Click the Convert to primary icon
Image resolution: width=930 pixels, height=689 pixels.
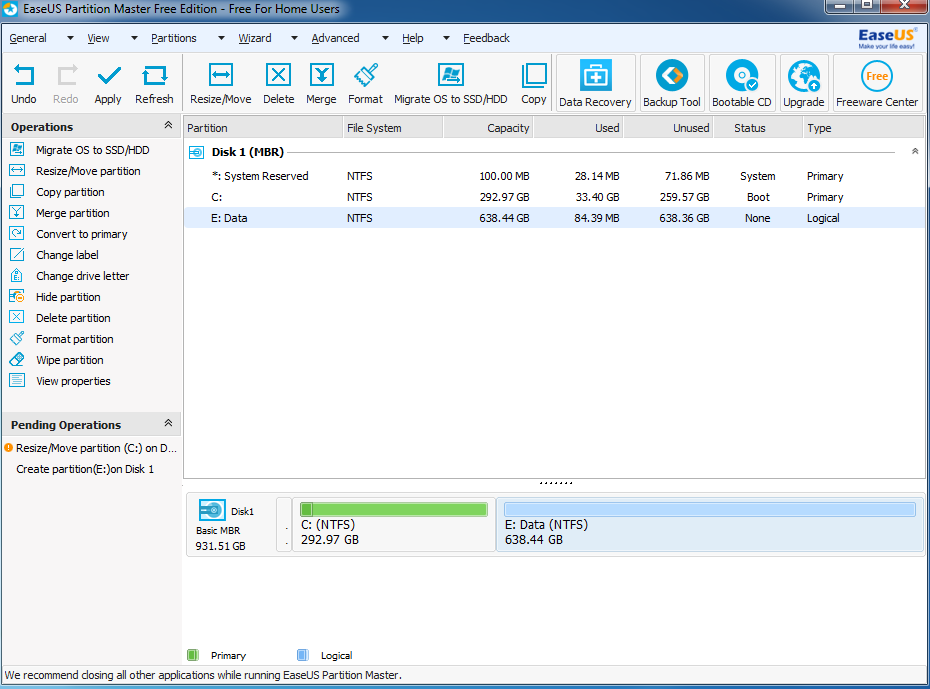(17, 234)
